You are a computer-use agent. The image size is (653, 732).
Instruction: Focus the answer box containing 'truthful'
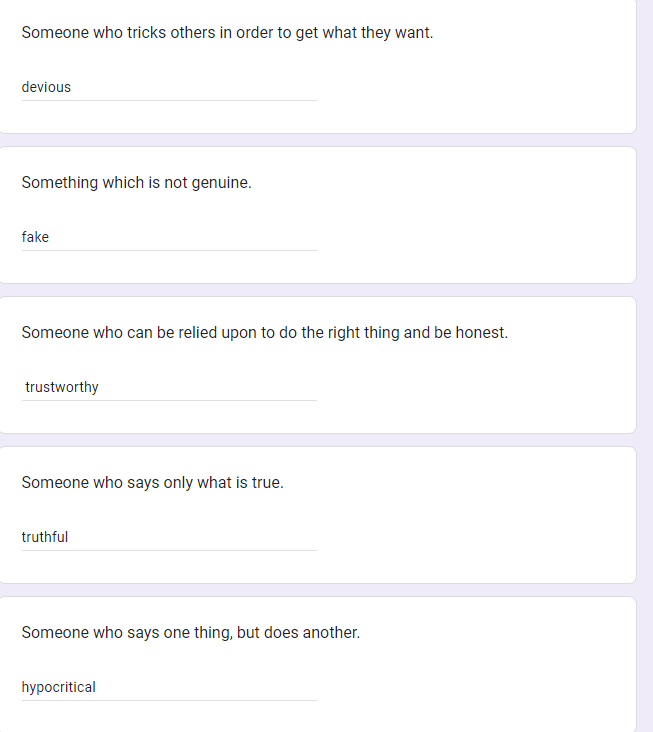pyautogui.click(x=168, y=537)
